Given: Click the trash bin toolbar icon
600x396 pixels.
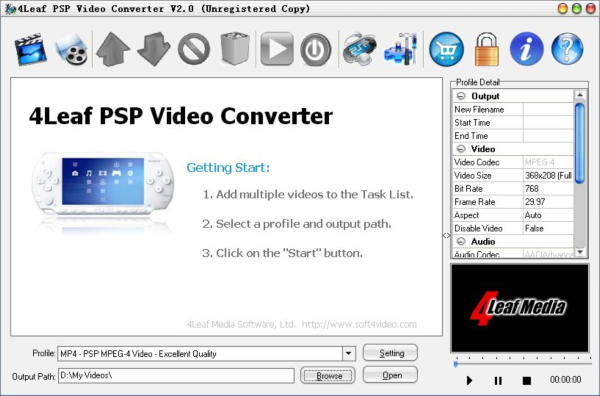Looking at the screenshot, I should click(235, 49).
